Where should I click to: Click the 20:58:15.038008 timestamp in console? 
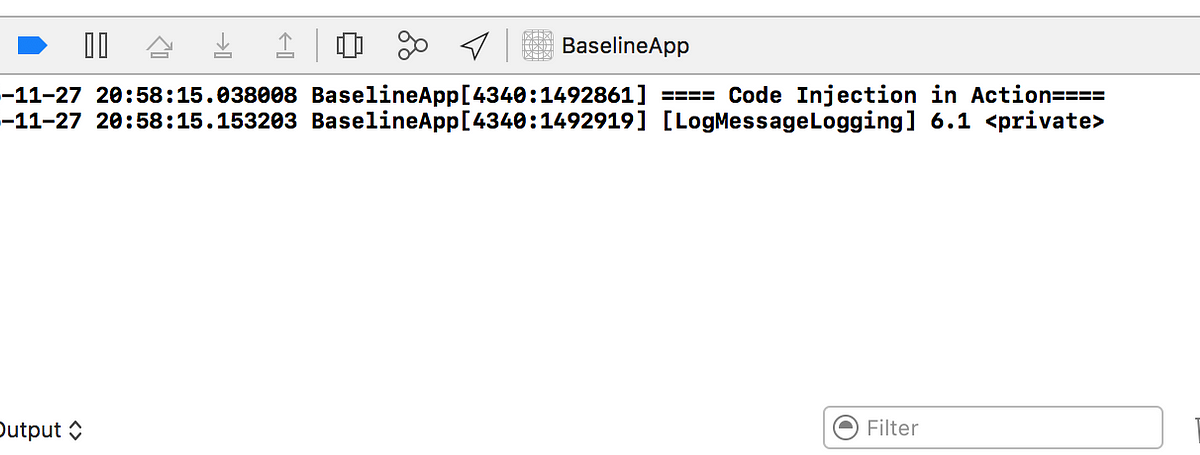[197, 96]
